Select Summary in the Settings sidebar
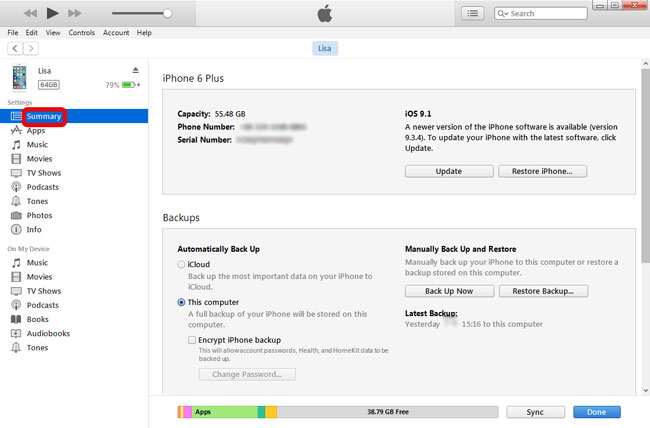 [x=74, y=116]
